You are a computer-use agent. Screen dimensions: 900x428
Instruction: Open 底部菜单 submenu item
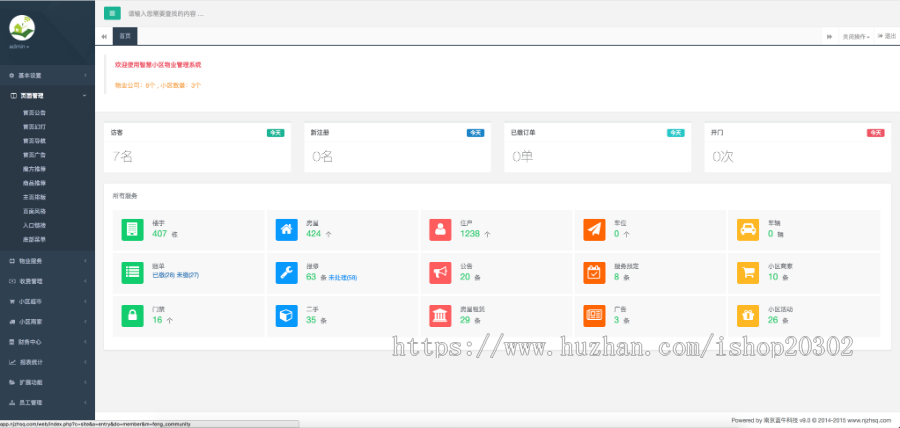click(34, 239)
